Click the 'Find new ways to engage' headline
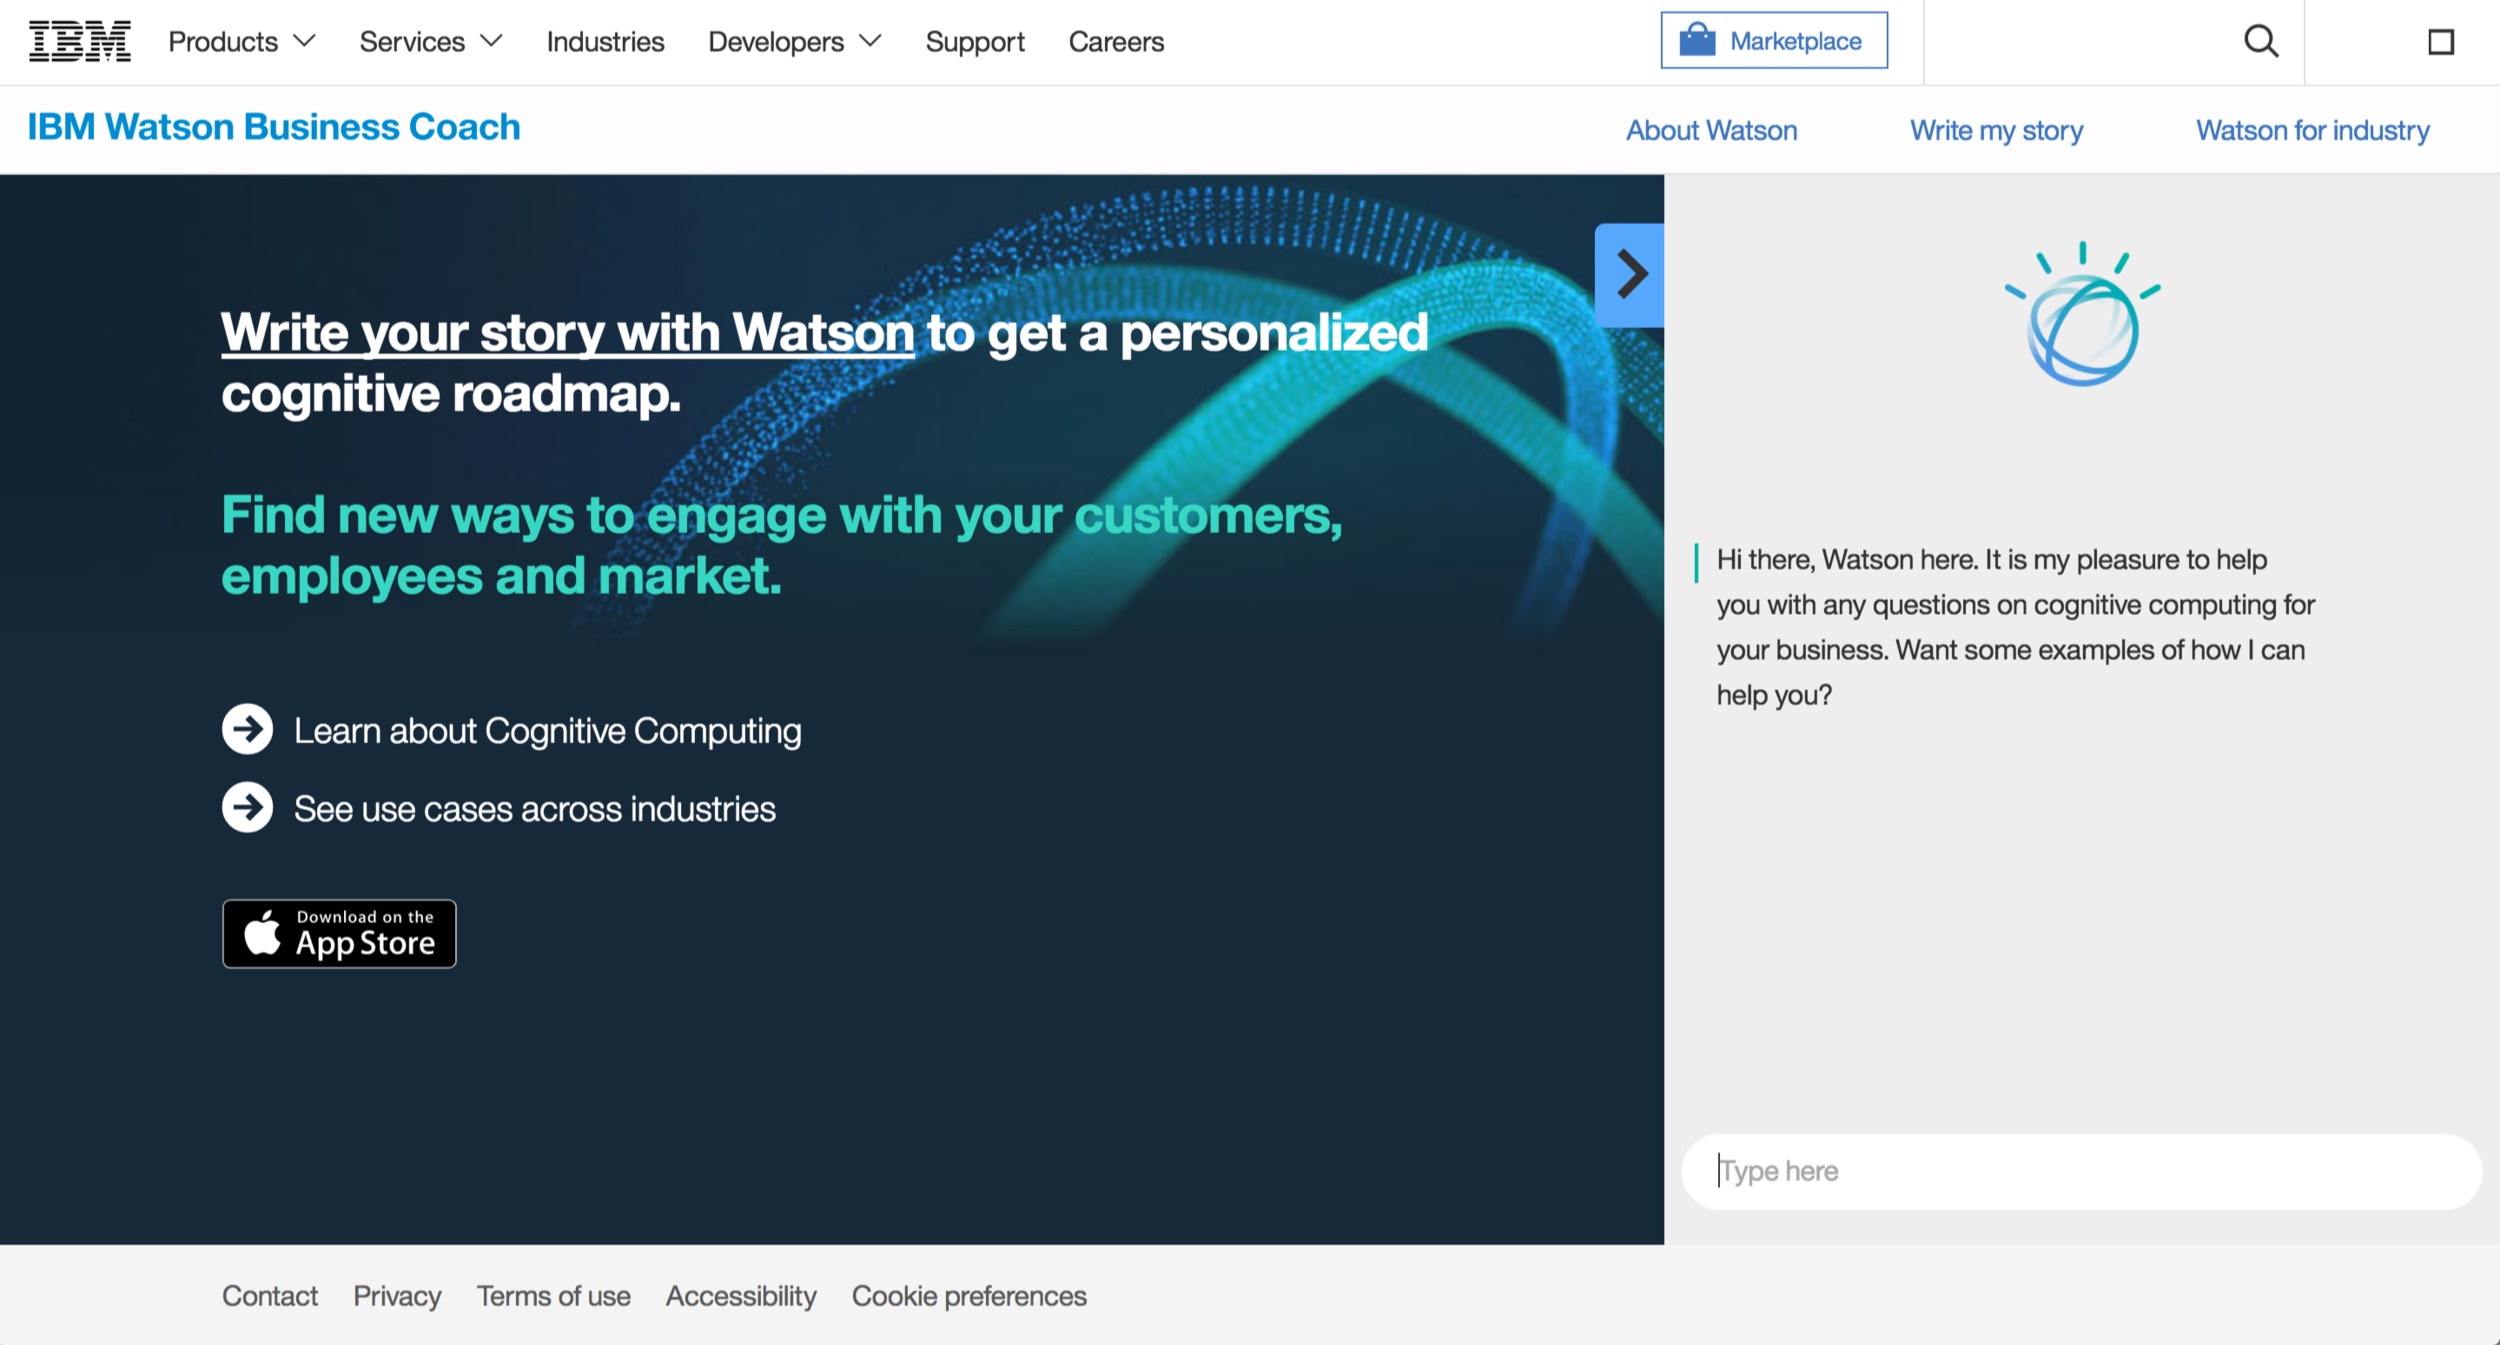This screenshot has width=2500, height=1345. [781, 546]
